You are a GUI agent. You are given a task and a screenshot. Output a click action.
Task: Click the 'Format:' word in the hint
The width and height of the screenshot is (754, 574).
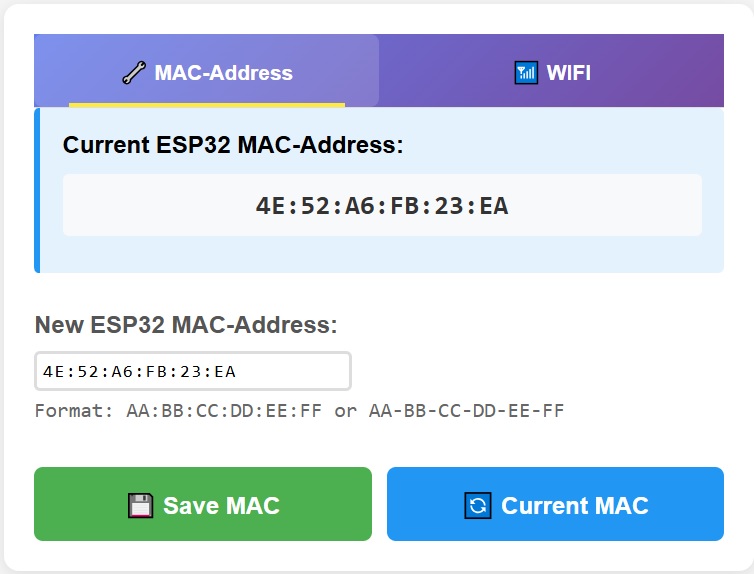tap(75, 411)
